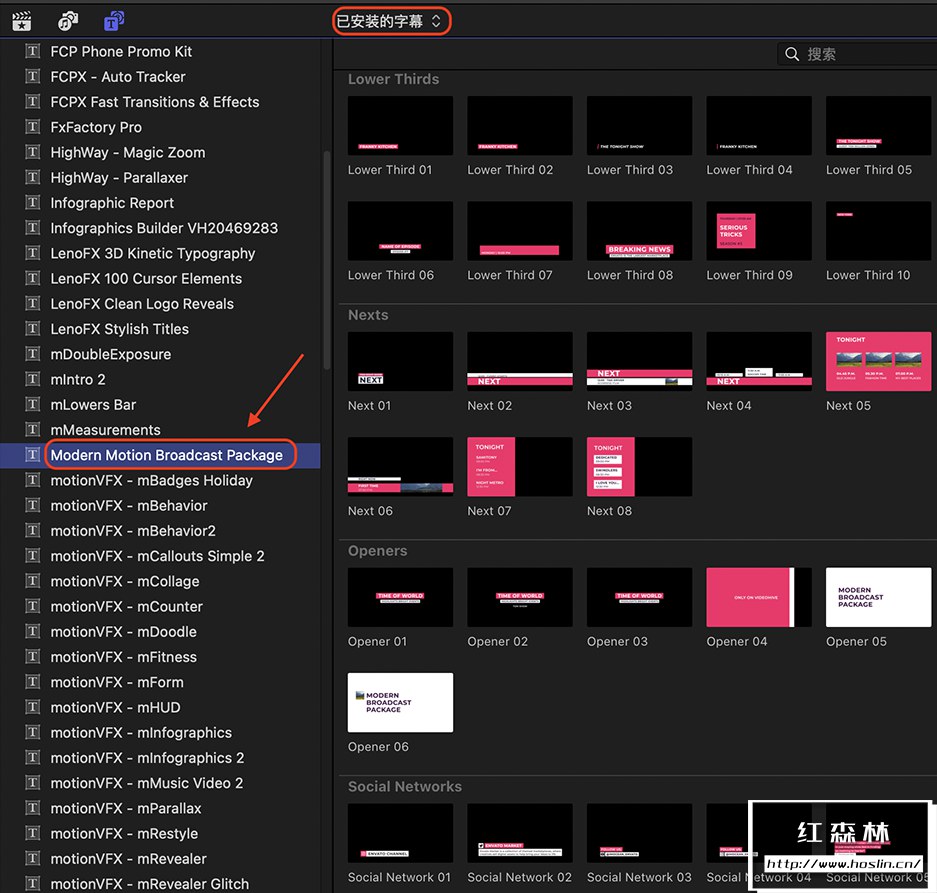Viewport: 937px width, 893px height.
Task: Select motionVFX - mDoodle category
Action: coord(160,632)
